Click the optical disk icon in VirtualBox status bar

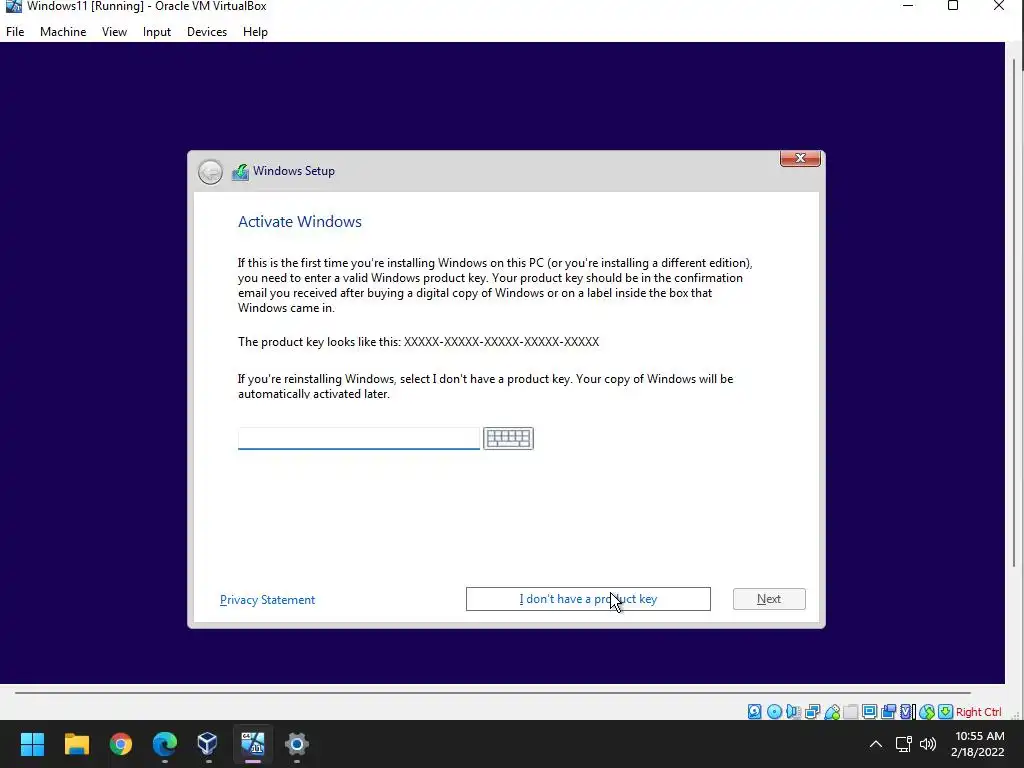point(775,711)
